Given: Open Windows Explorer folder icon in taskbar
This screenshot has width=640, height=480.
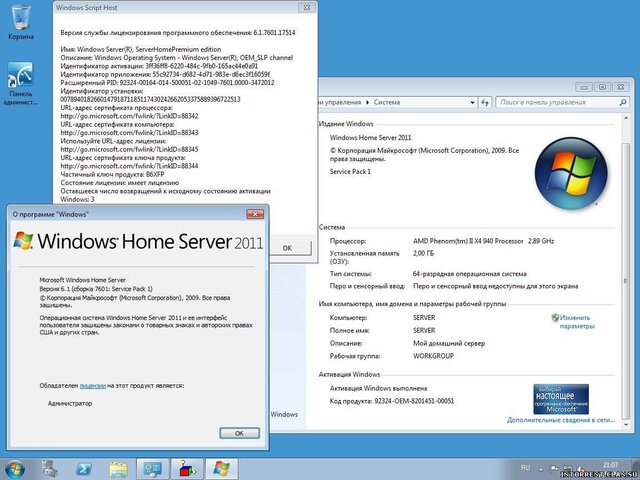Looking at the screenshot, I should [118, 469].
